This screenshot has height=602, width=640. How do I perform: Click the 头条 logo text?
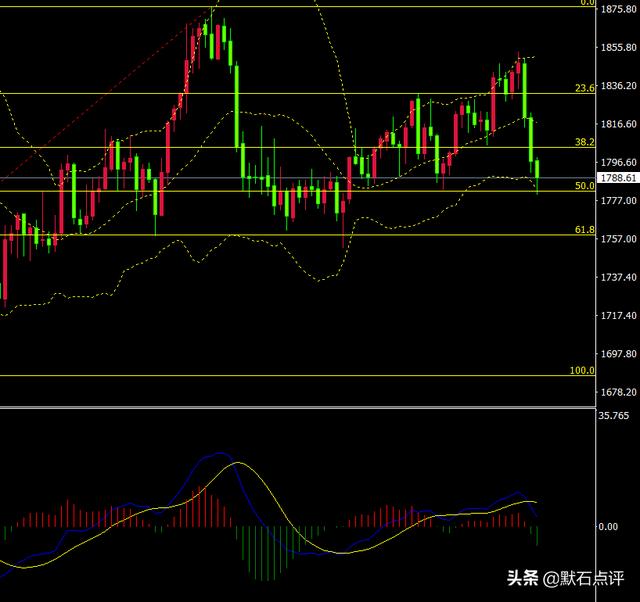(x=522, y=578)
